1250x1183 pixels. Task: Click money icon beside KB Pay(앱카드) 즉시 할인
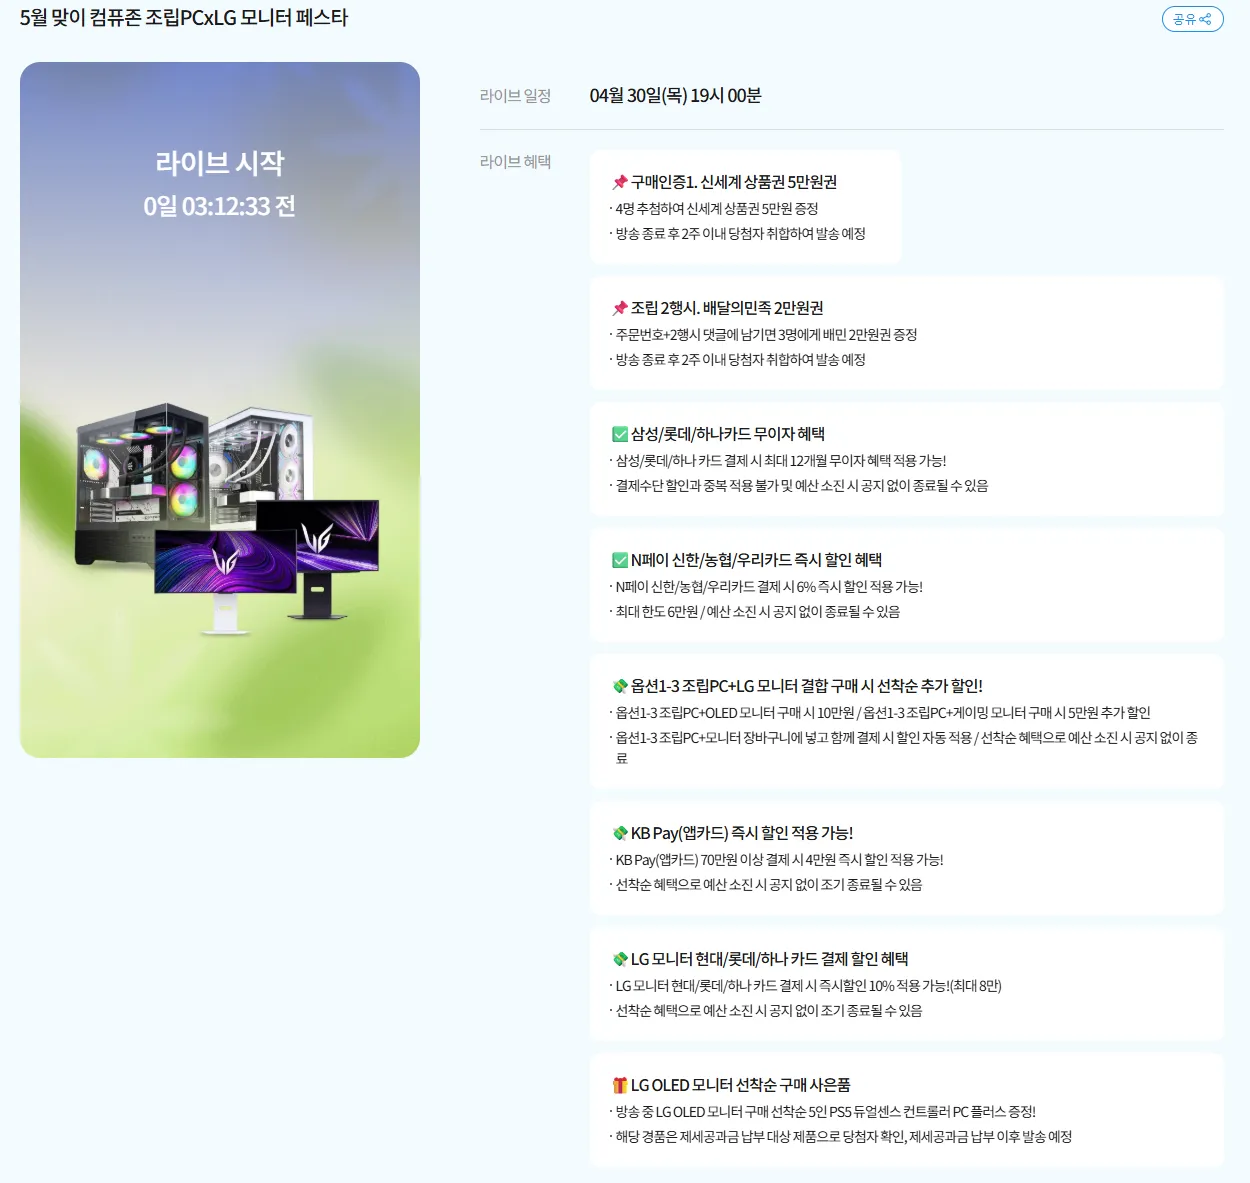620,833
